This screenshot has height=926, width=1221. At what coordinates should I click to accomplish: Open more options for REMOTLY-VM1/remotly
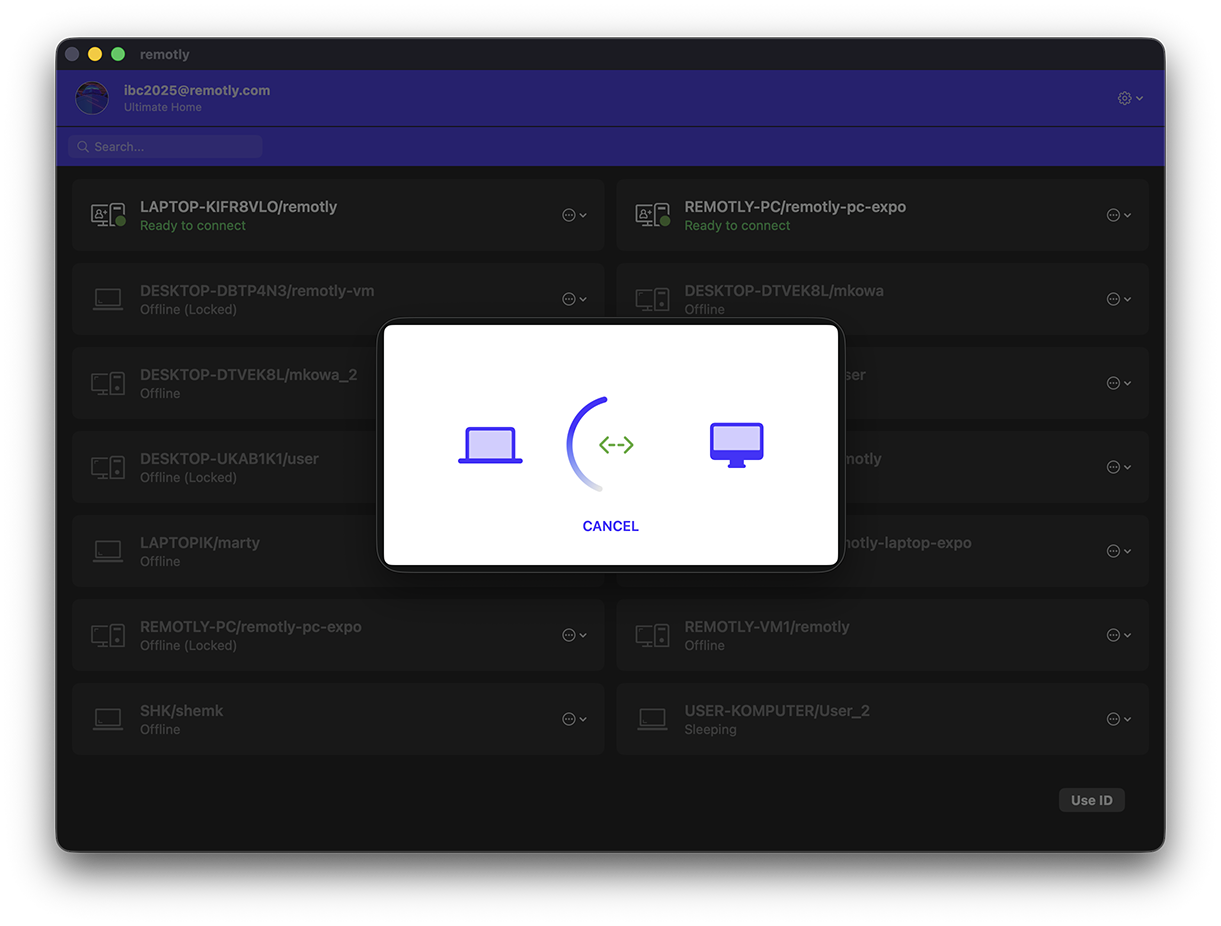[x=1119, y=635]
